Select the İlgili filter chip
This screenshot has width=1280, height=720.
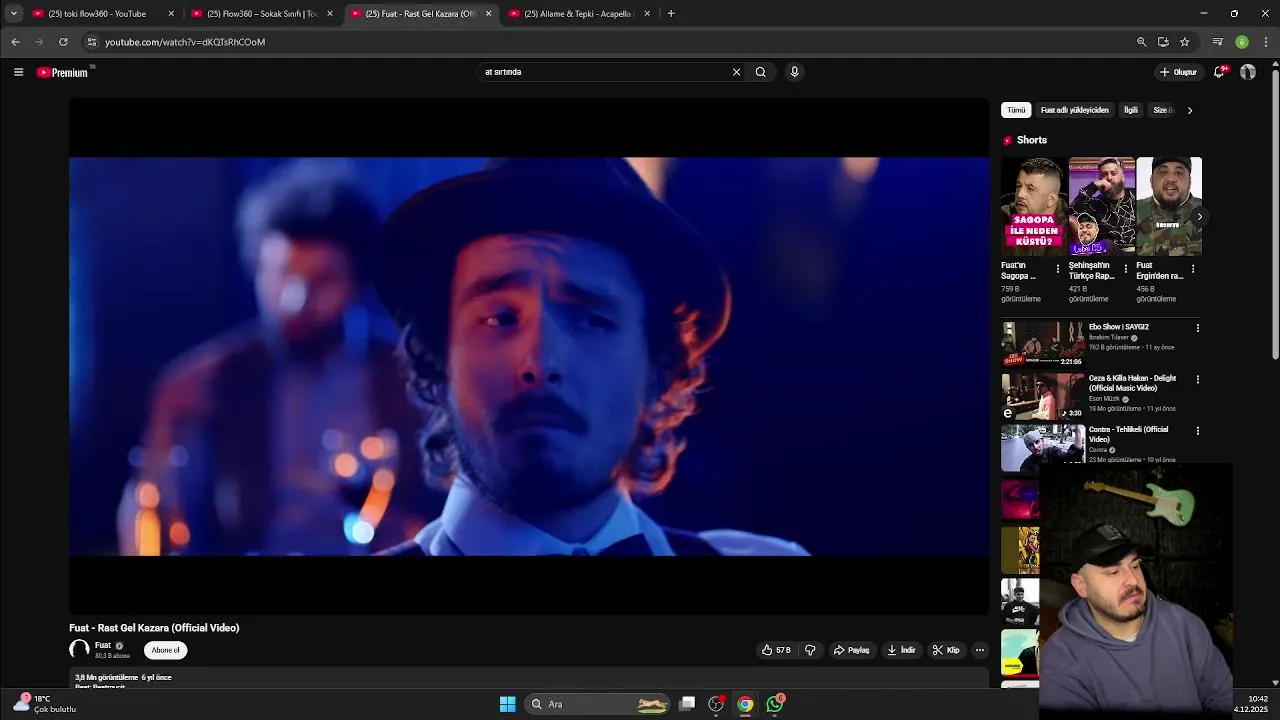click(1131, 110)
